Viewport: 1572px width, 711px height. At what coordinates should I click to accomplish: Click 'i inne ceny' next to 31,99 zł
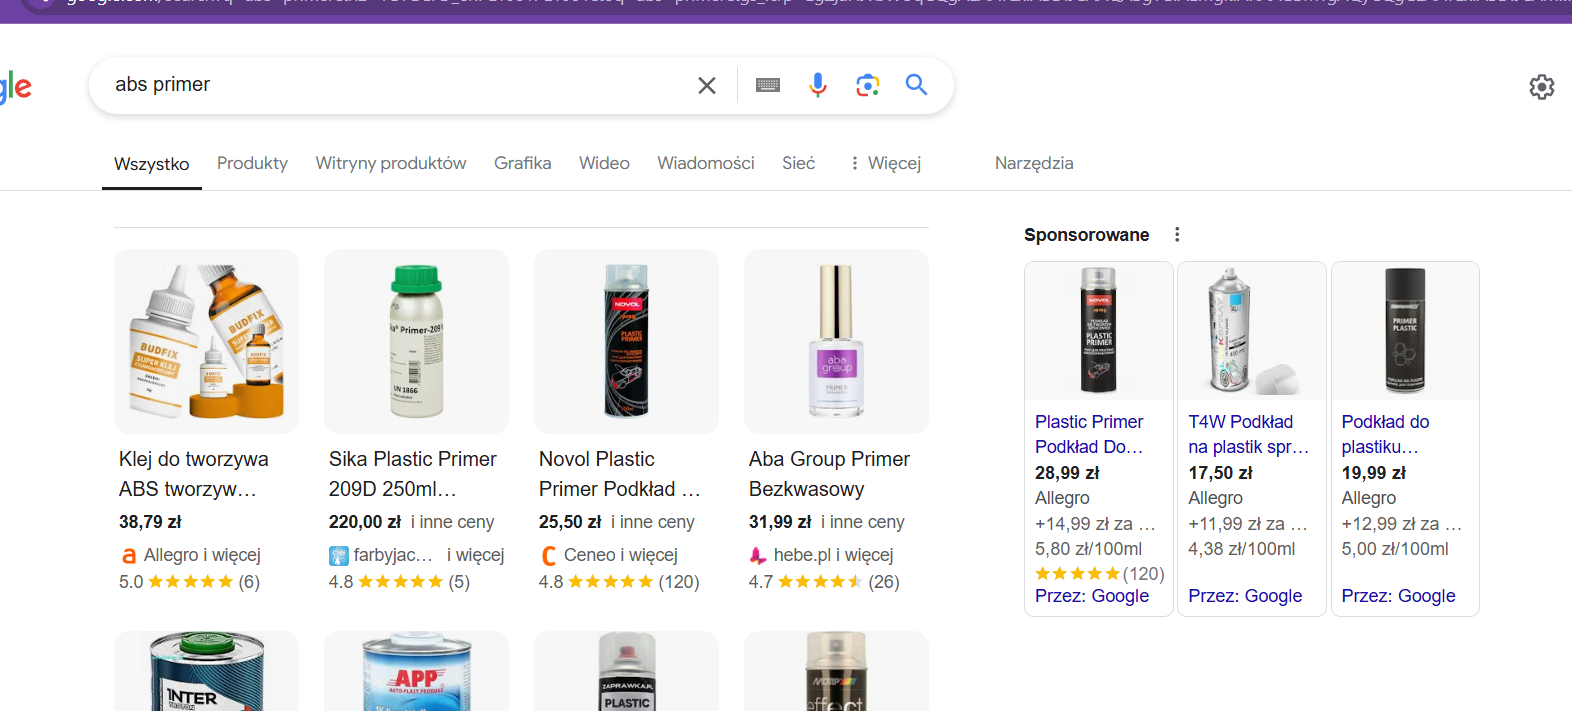(x=862, y=522)
